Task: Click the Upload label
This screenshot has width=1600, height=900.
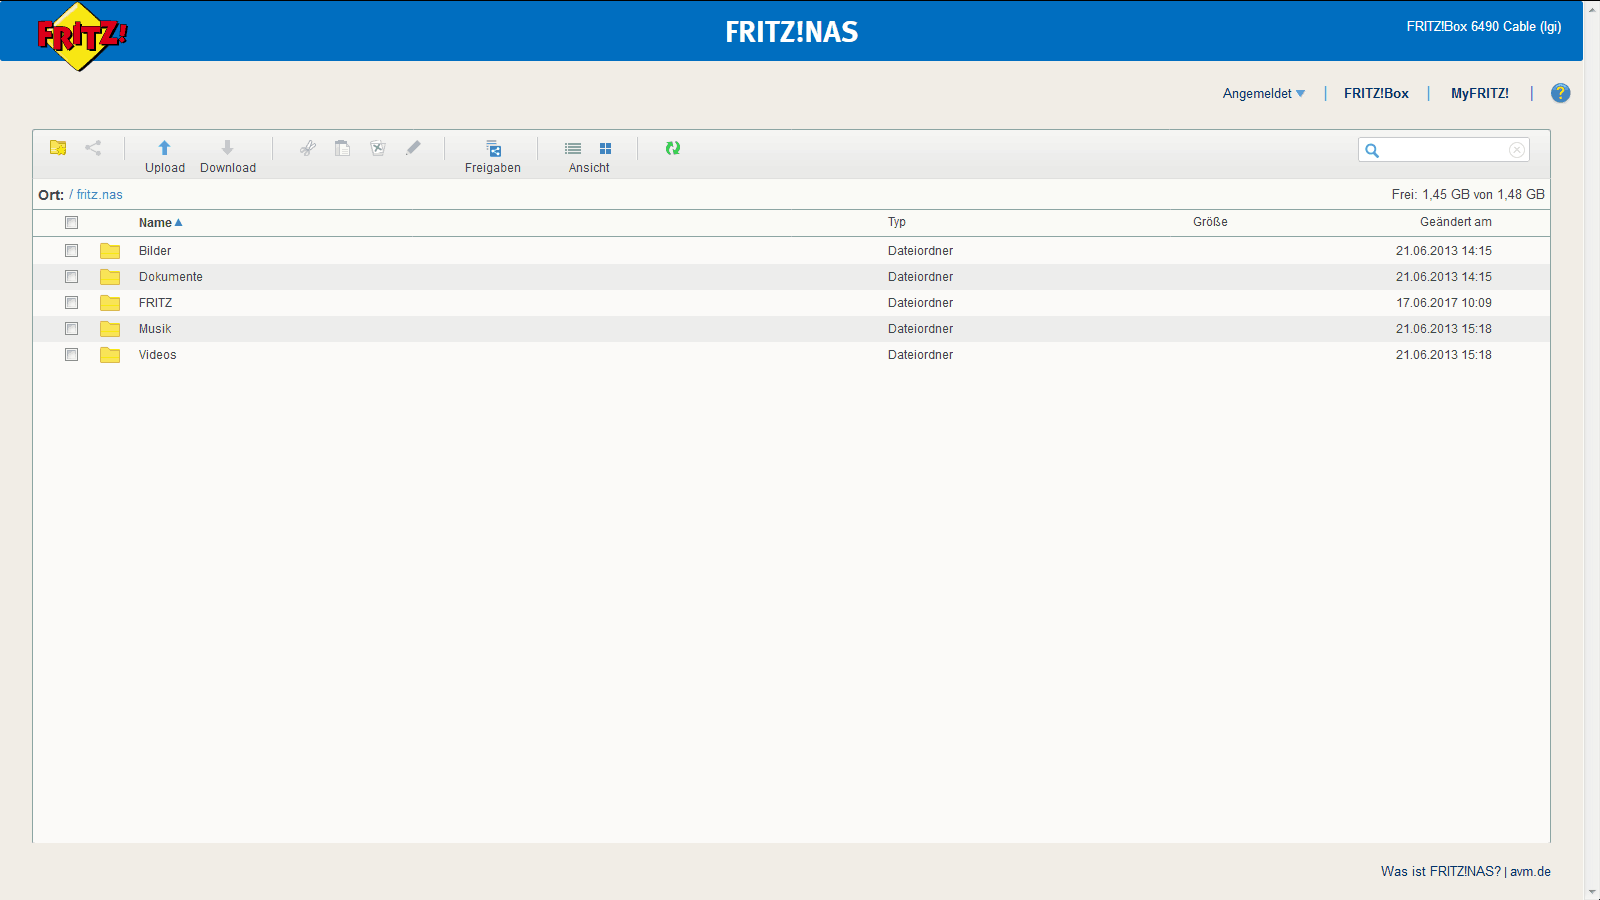Action: (x=165, y=168)
